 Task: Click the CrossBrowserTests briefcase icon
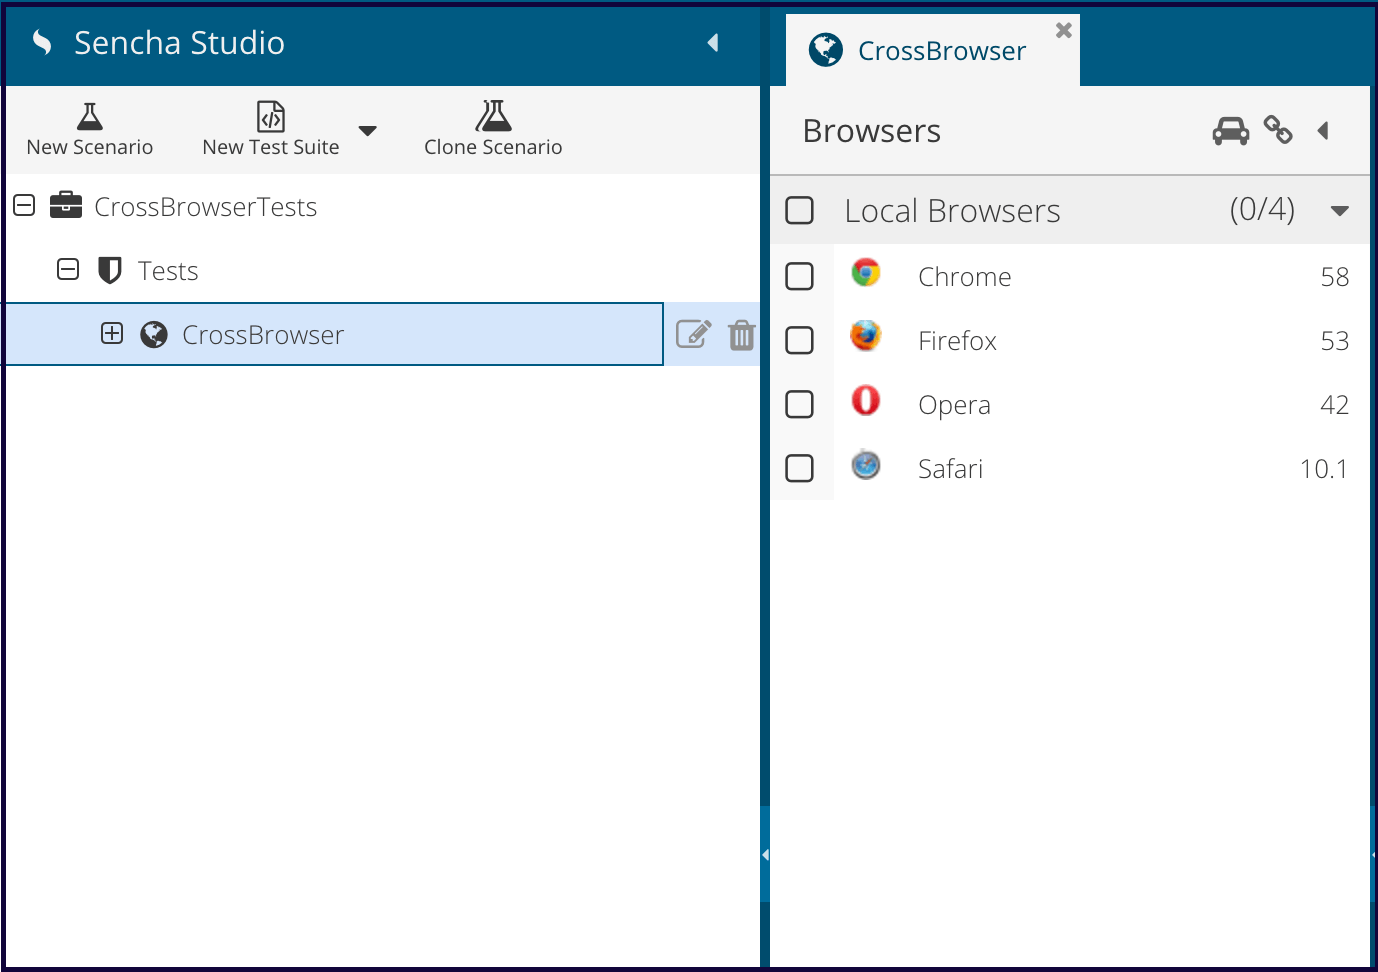click(66, 205)
